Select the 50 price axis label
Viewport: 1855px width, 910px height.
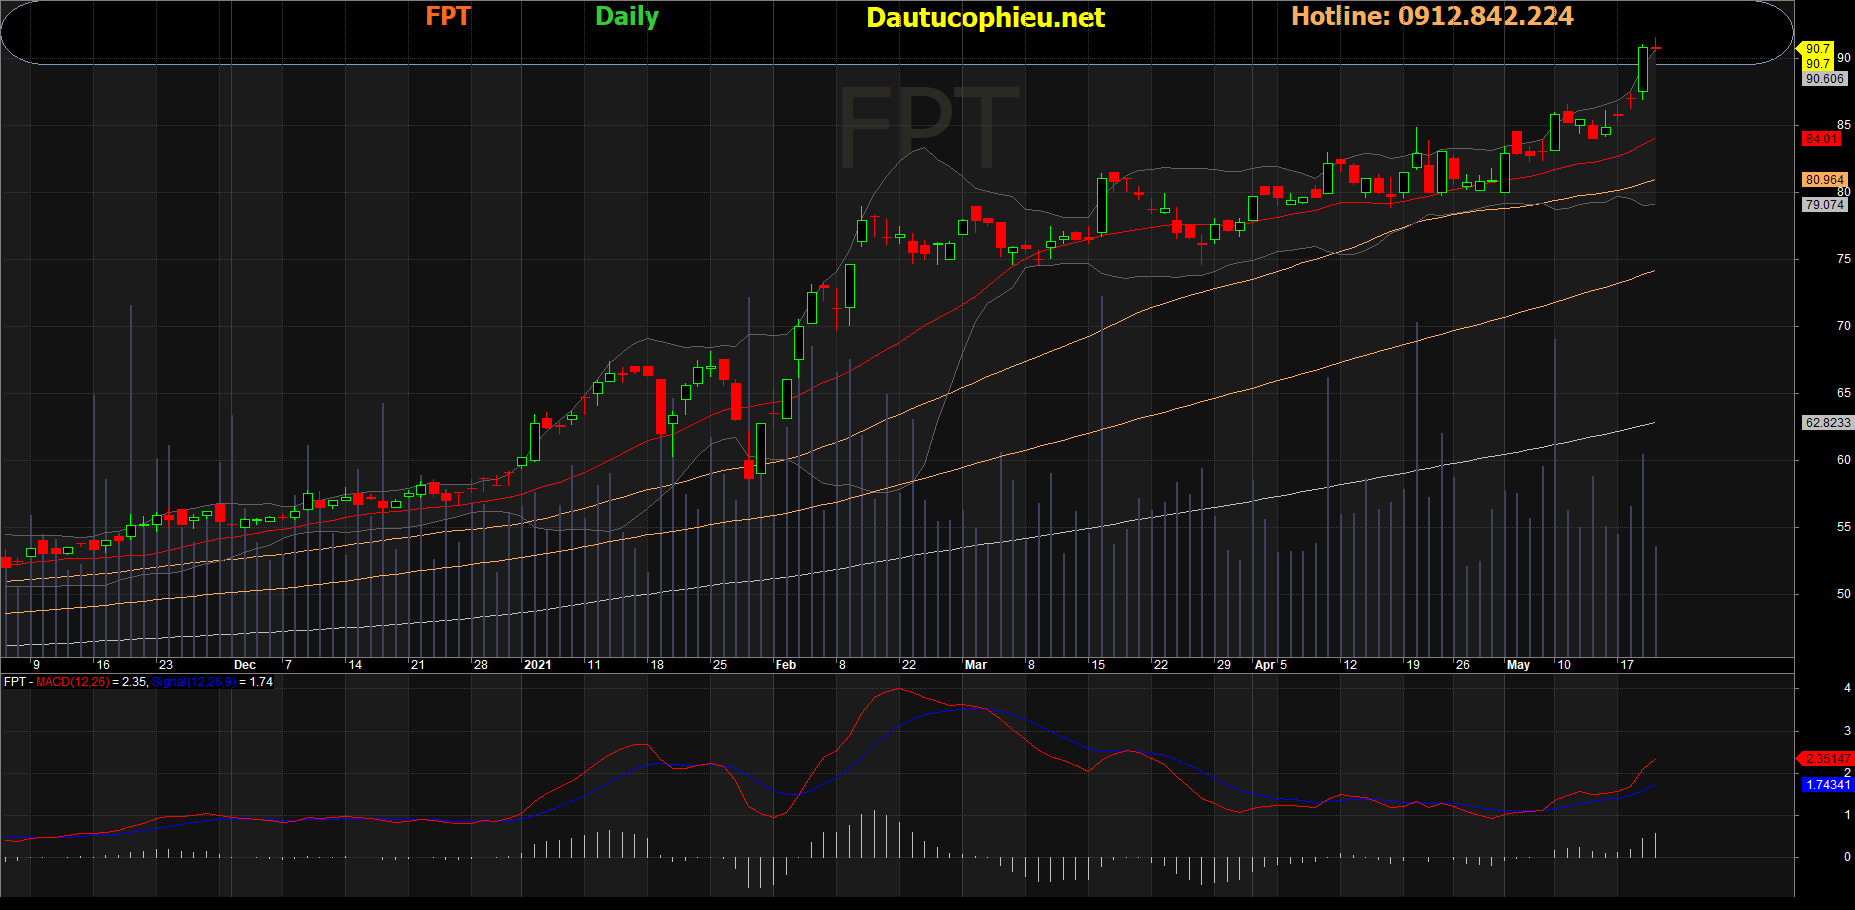(x=1844, y=594)
